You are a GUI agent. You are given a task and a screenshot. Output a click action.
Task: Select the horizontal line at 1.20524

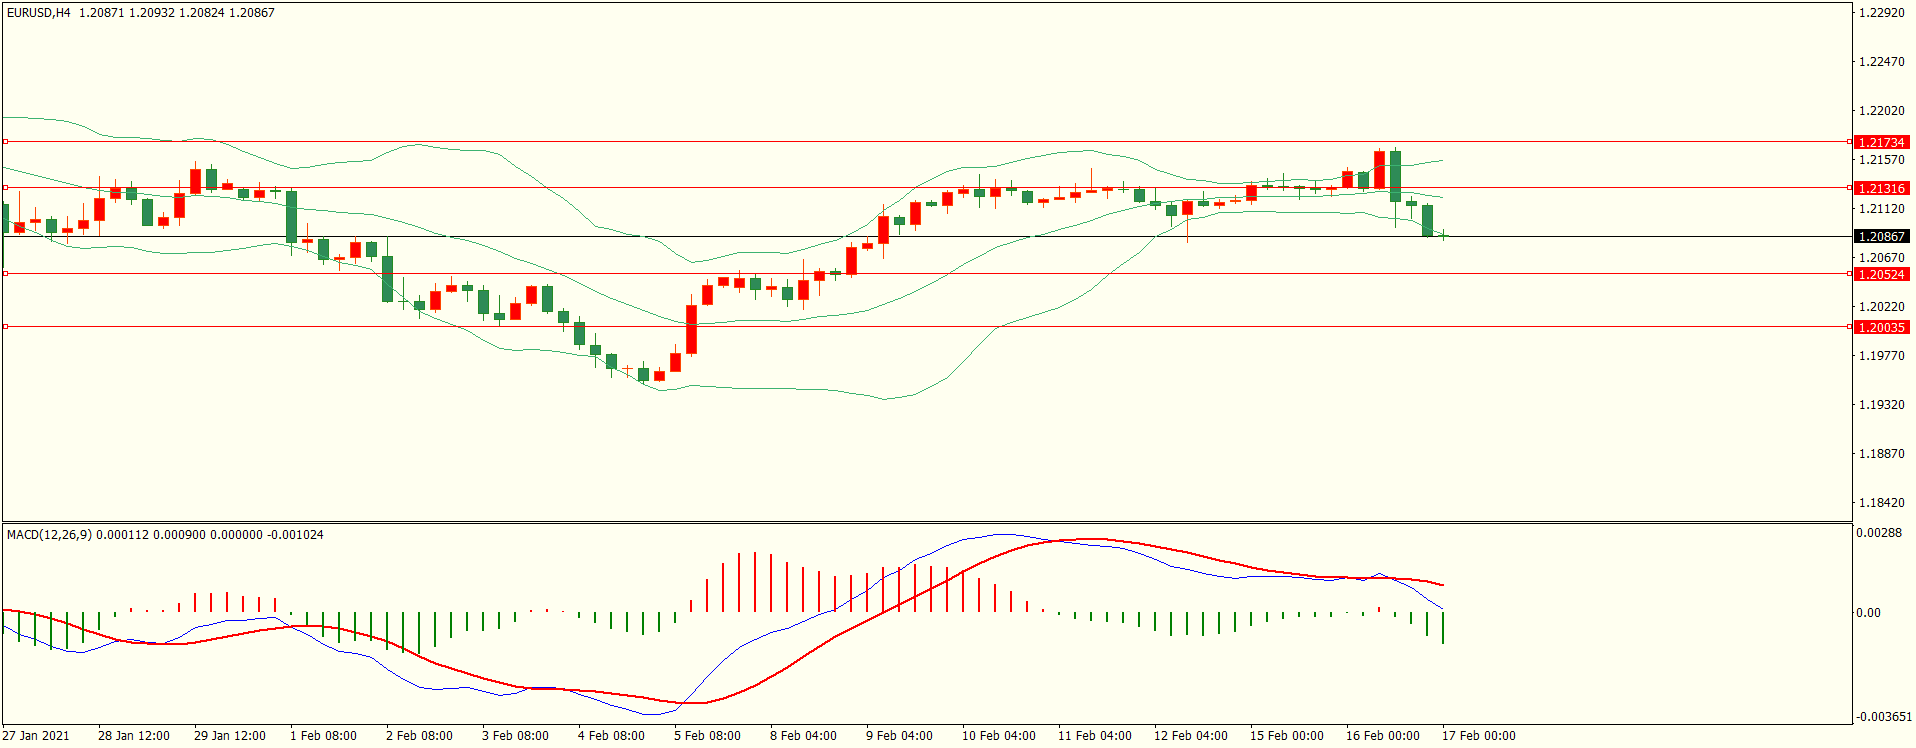tap(925, 274)
